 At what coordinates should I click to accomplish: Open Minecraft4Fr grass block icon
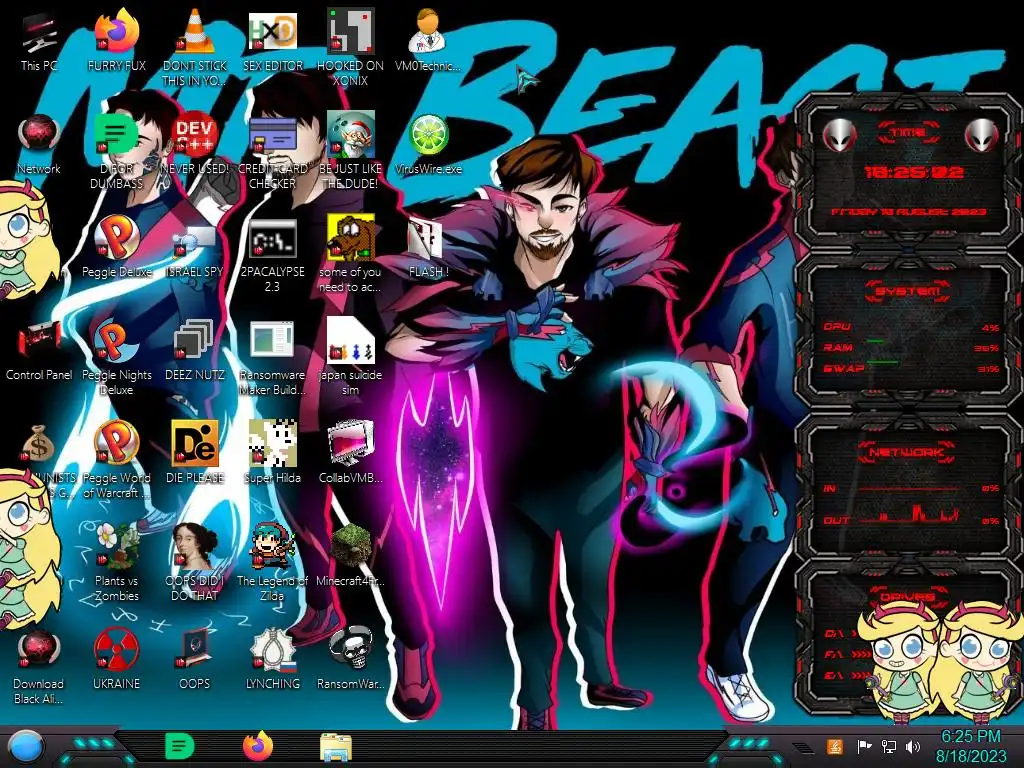pos(350,556)
